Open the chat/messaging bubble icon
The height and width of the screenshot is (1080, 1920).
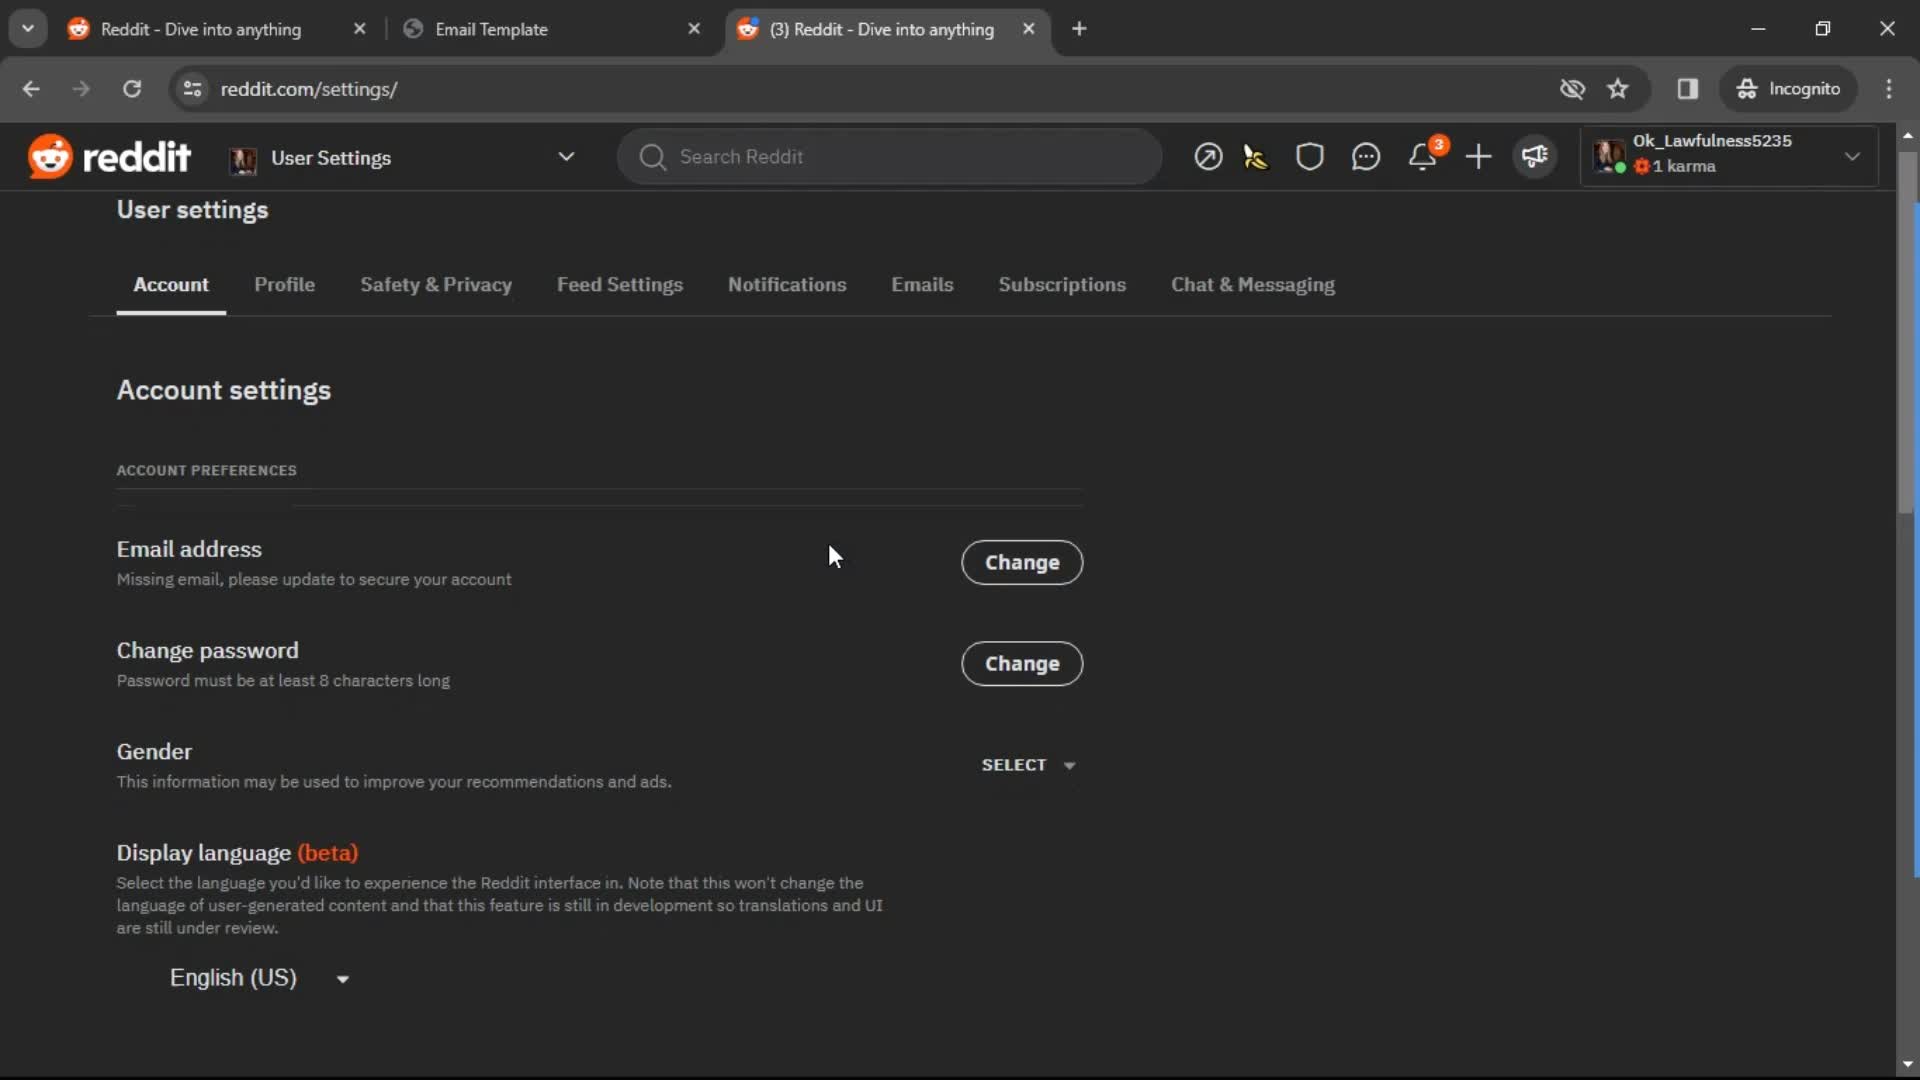tap(1366, 157)
